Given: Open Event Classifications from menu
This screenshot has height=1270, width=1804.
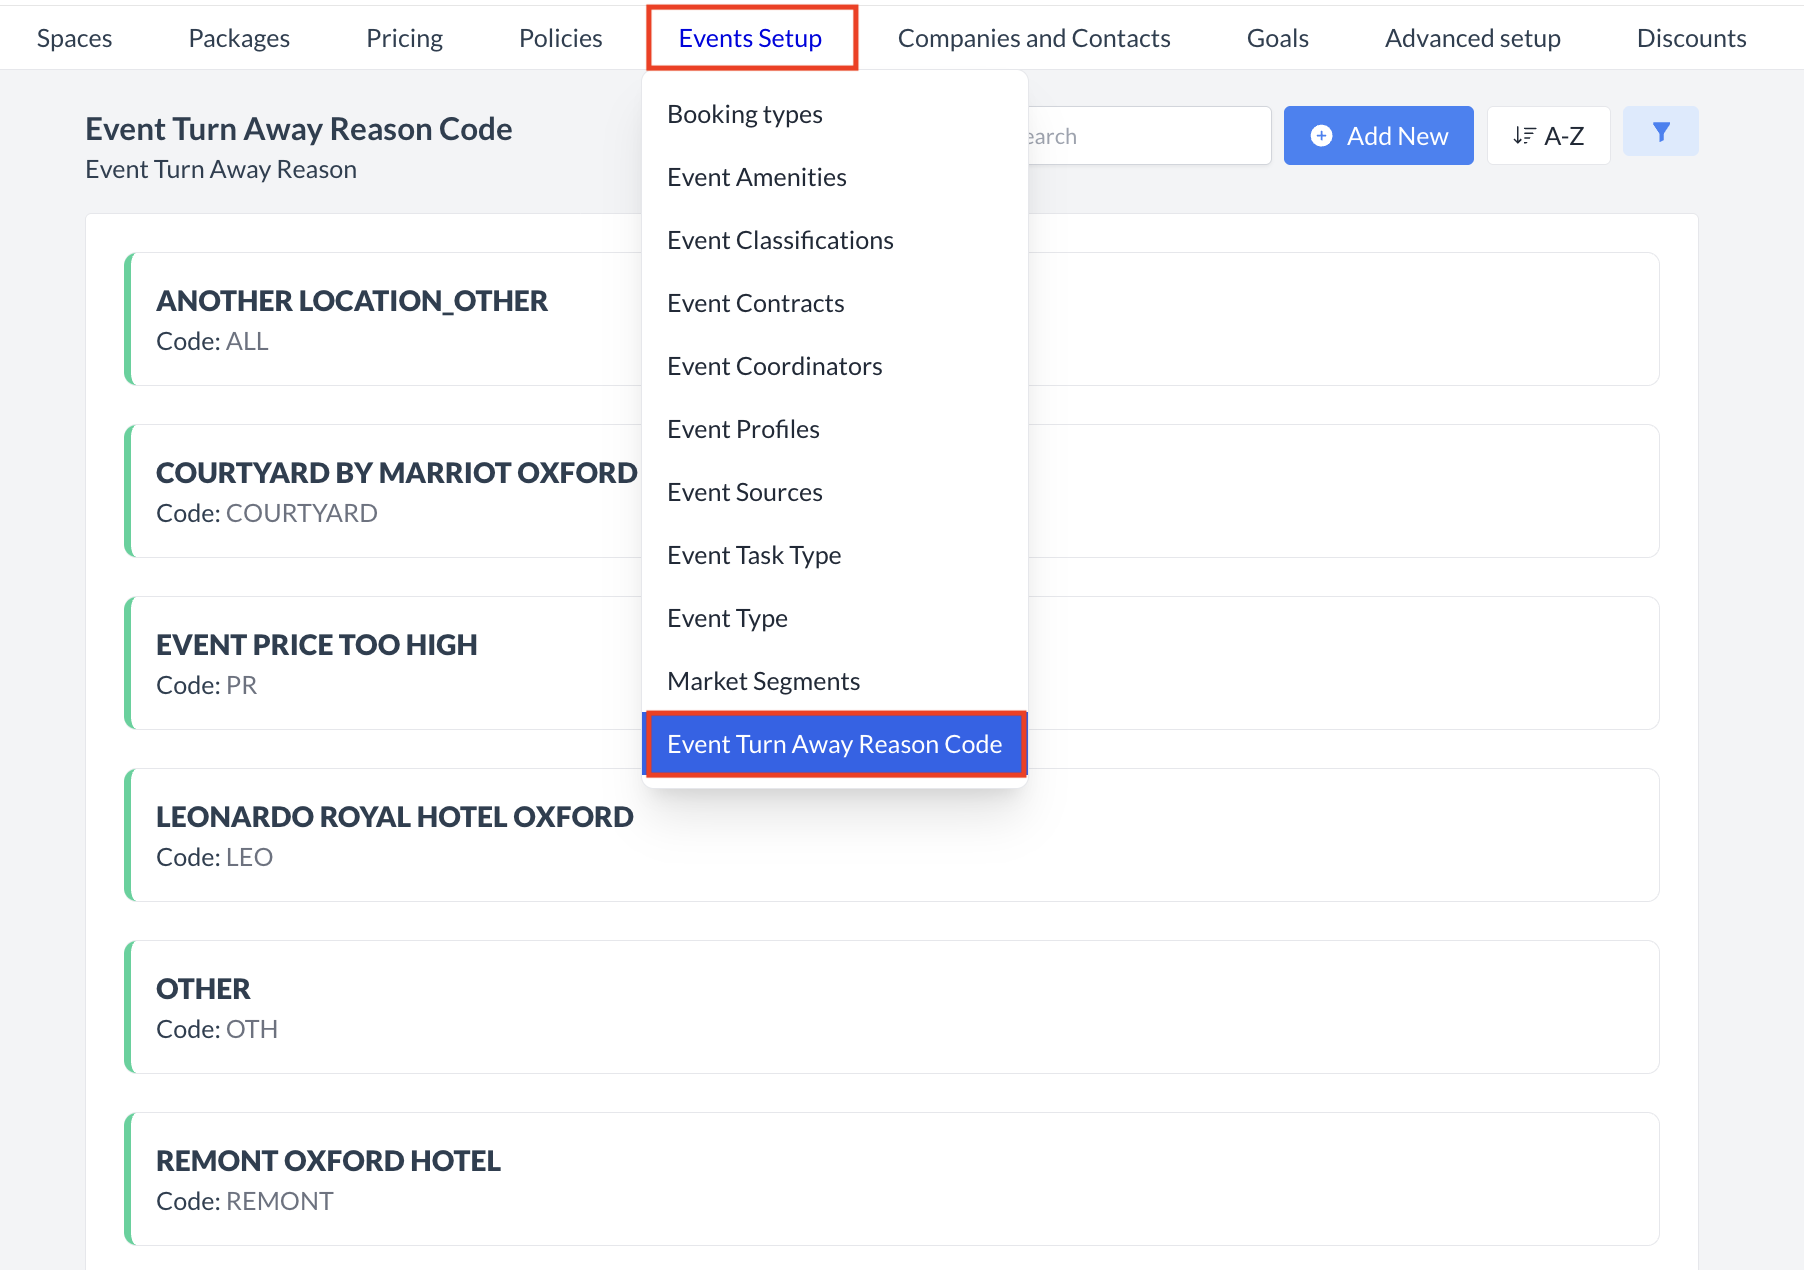Looking at the screenshot, I should coord(780,240).
